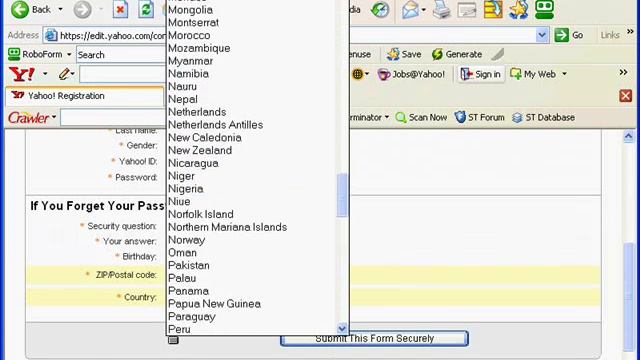
Task: Choose Northern Mariana Islands entry
Action: [x=227, y=227]
